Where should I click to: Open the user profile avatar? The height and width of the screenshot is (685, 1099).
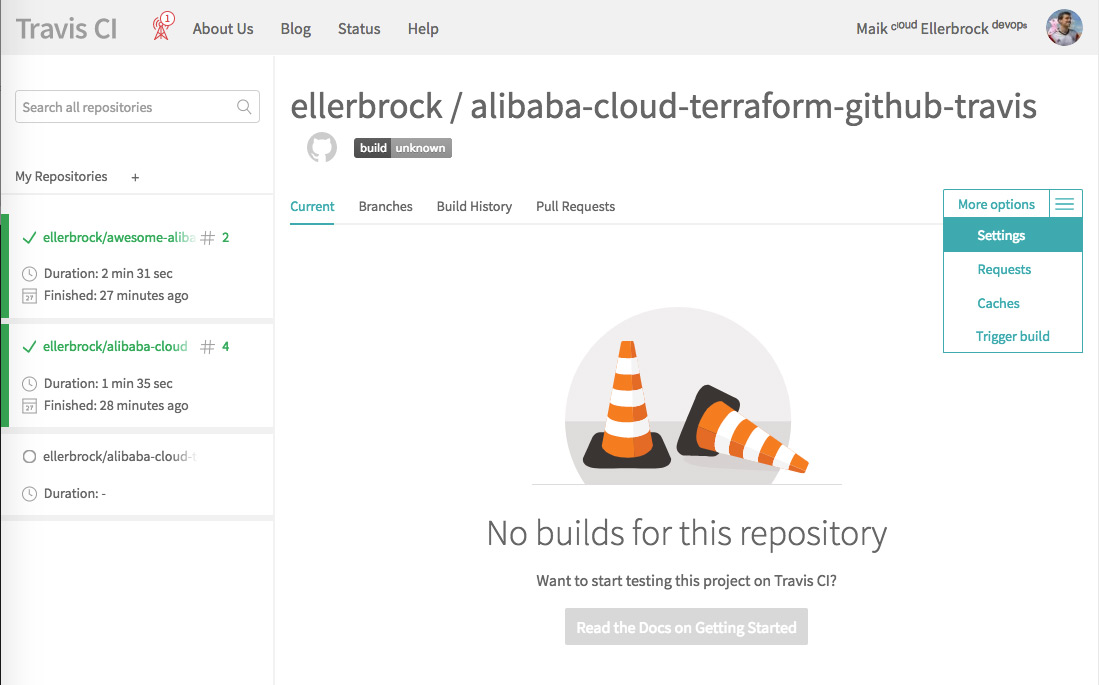pos(1064,28)
